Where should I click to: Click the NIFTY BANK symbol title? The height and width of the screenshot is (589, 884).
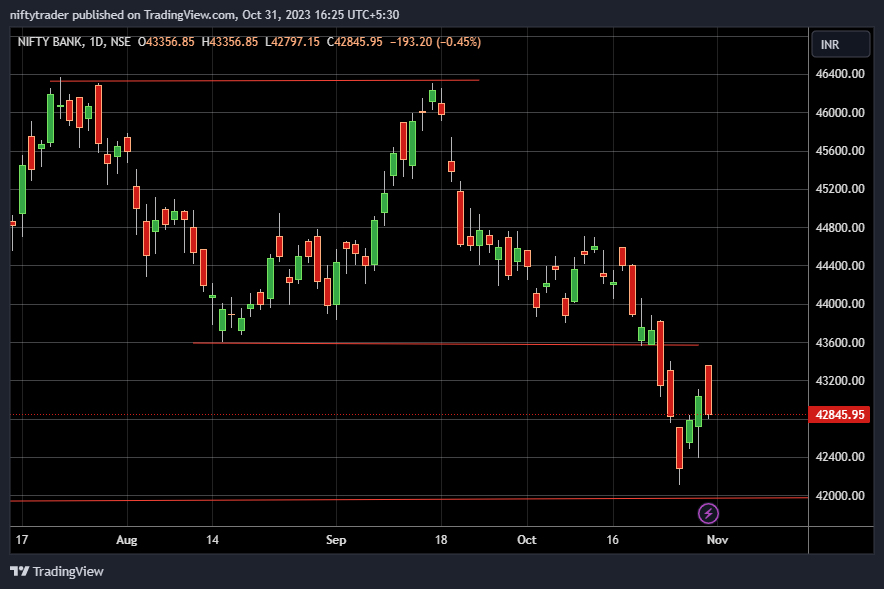[x=51, y=42]
